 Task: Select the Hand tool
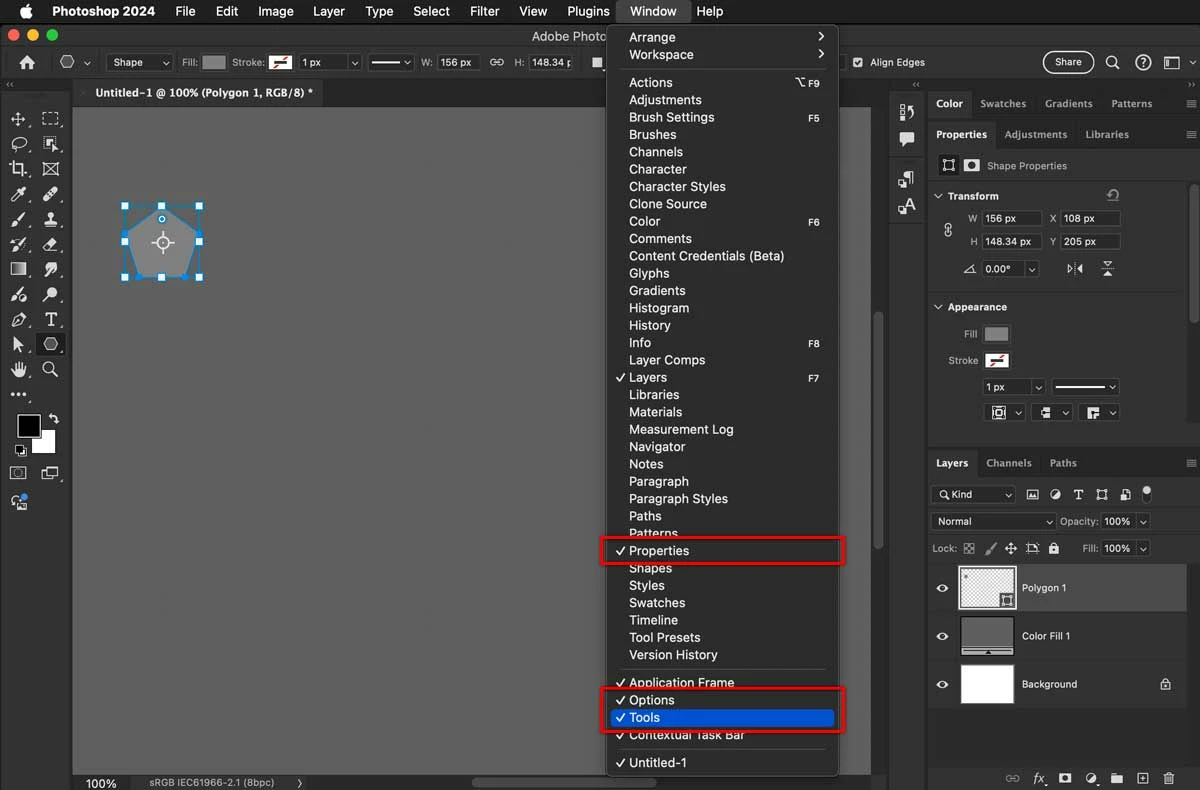tap(18, 369)
